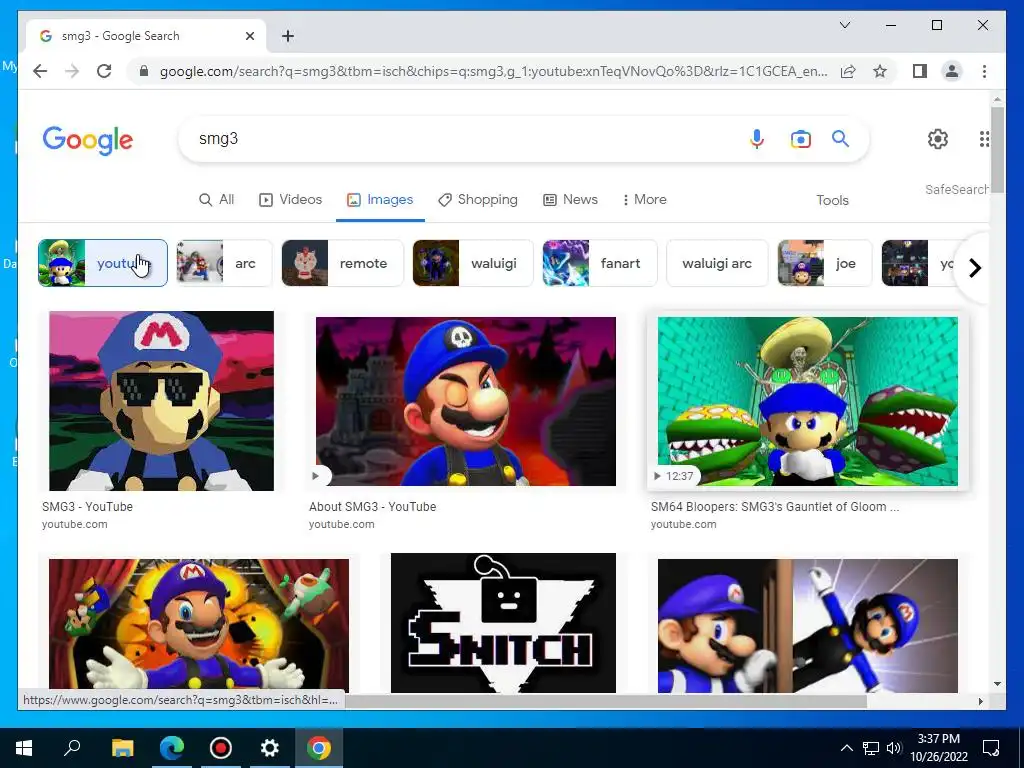The height and width of the screenshot is (768, 1024).
Task: Open the Google apps grid
Action: tap(984, 138)
